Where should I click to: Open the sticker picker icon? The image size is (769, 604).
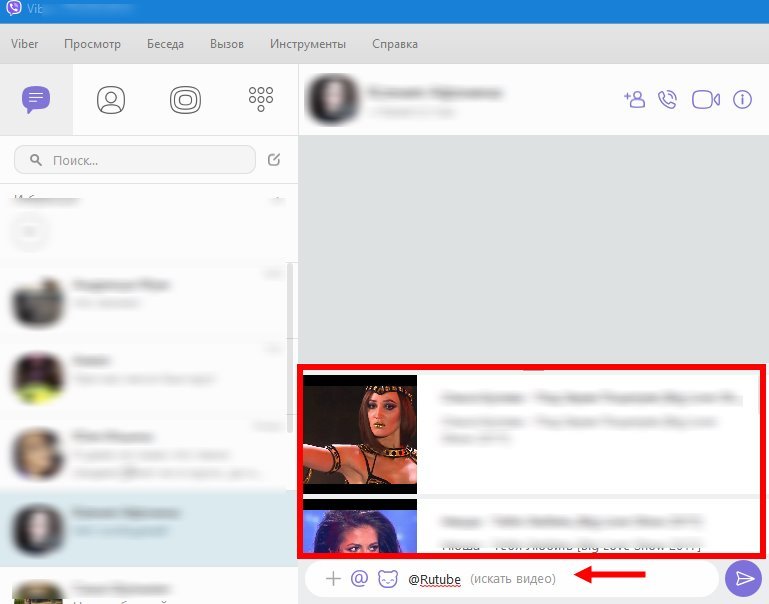coord(387,578)
